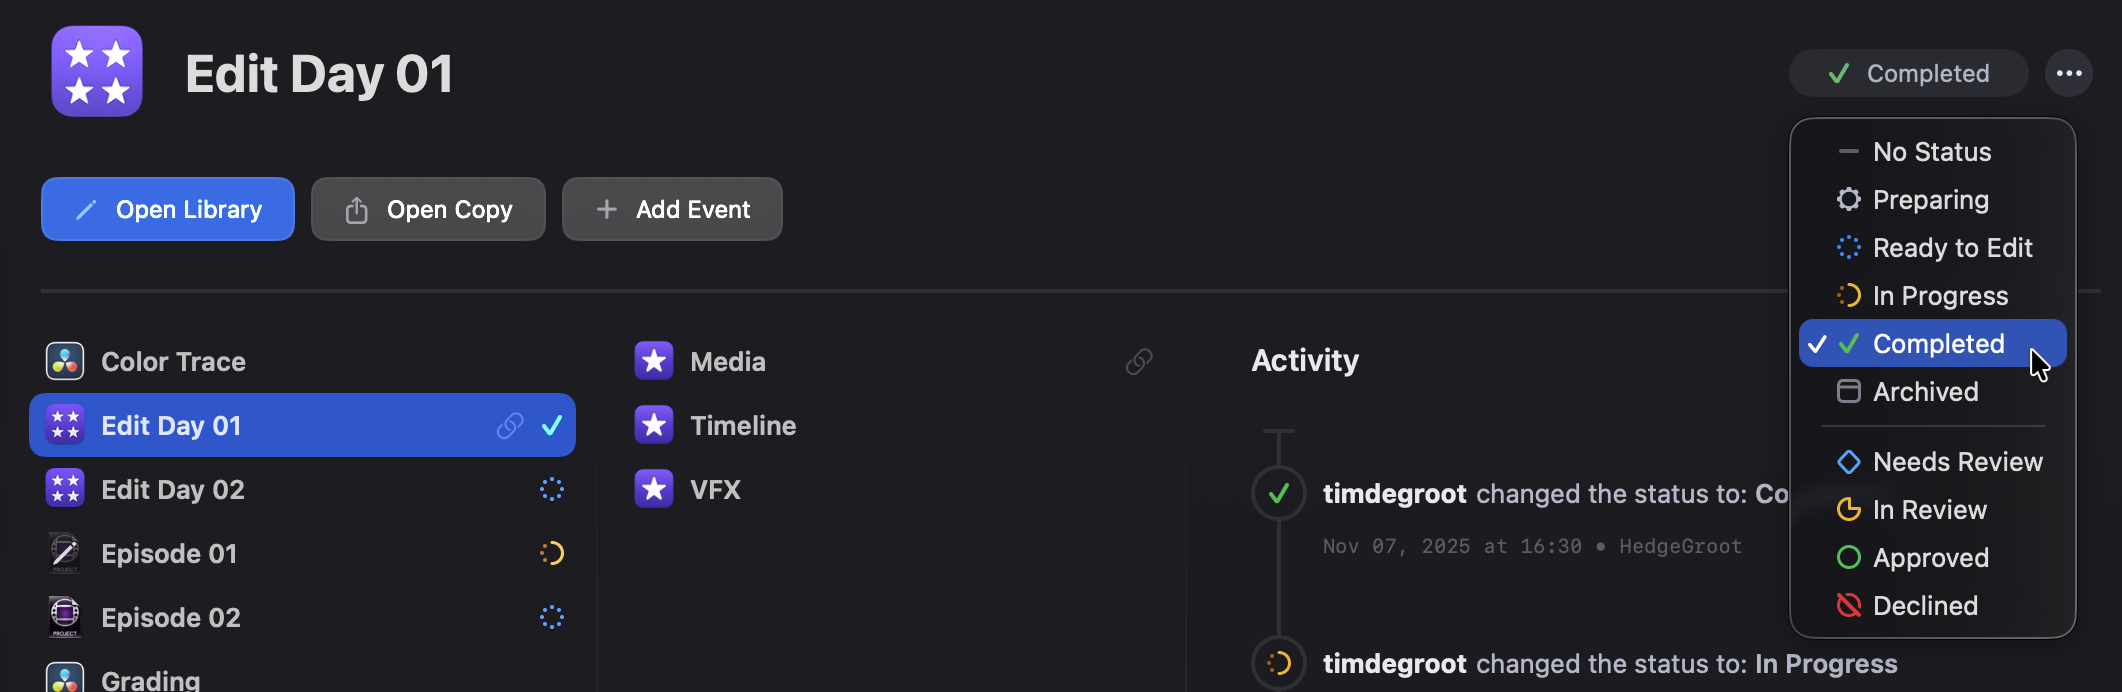The width and height of the screenshot is (2122, 692).
Task: Click the Edit Day 01 star app icon
Action: [97, 72]
